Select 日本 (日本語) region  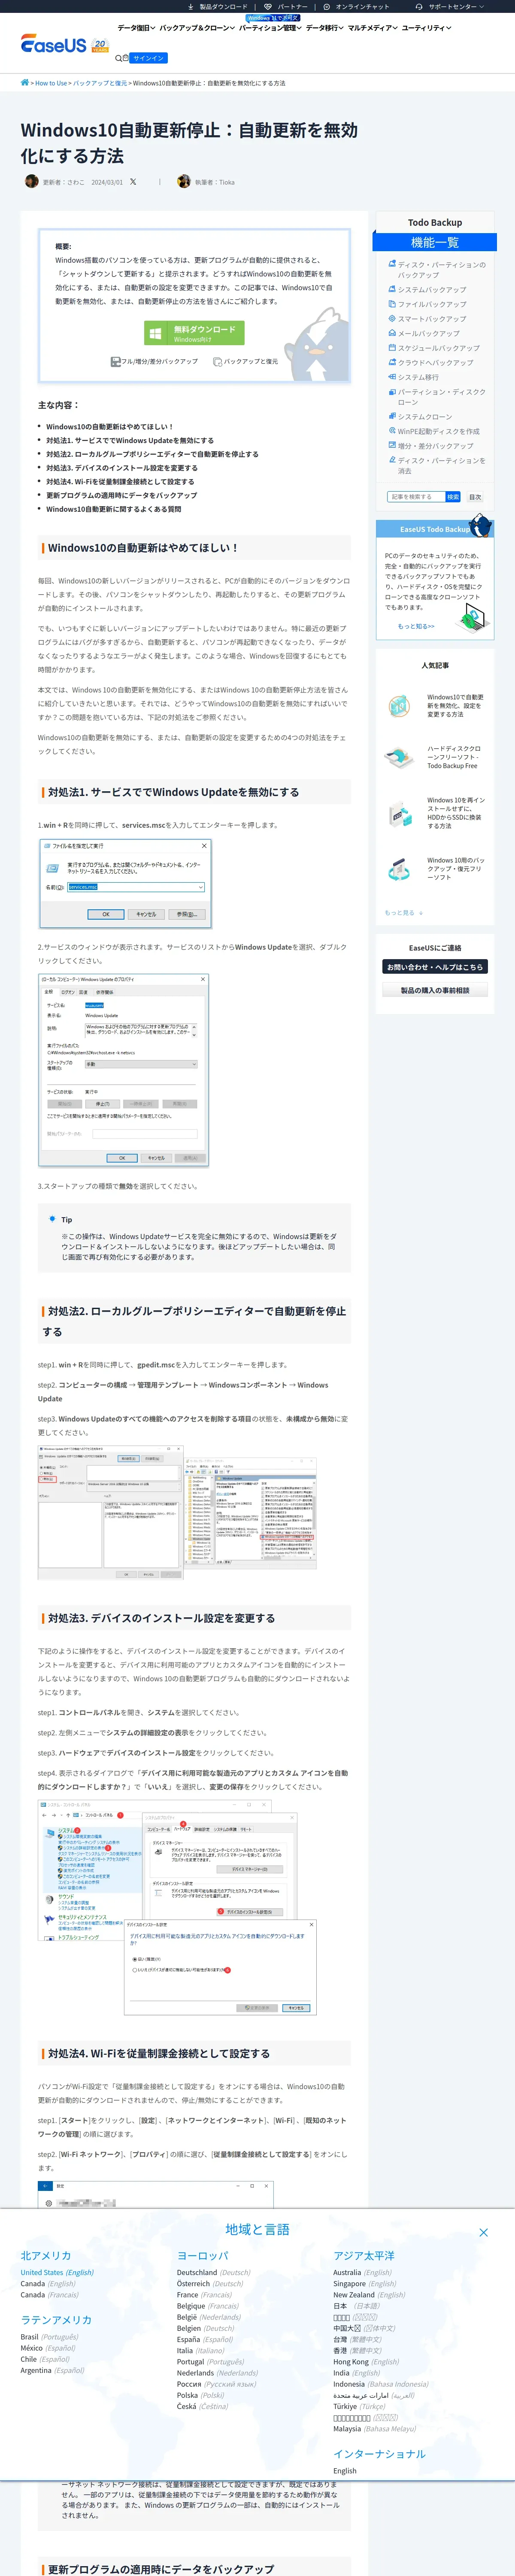coord(356,2306)
